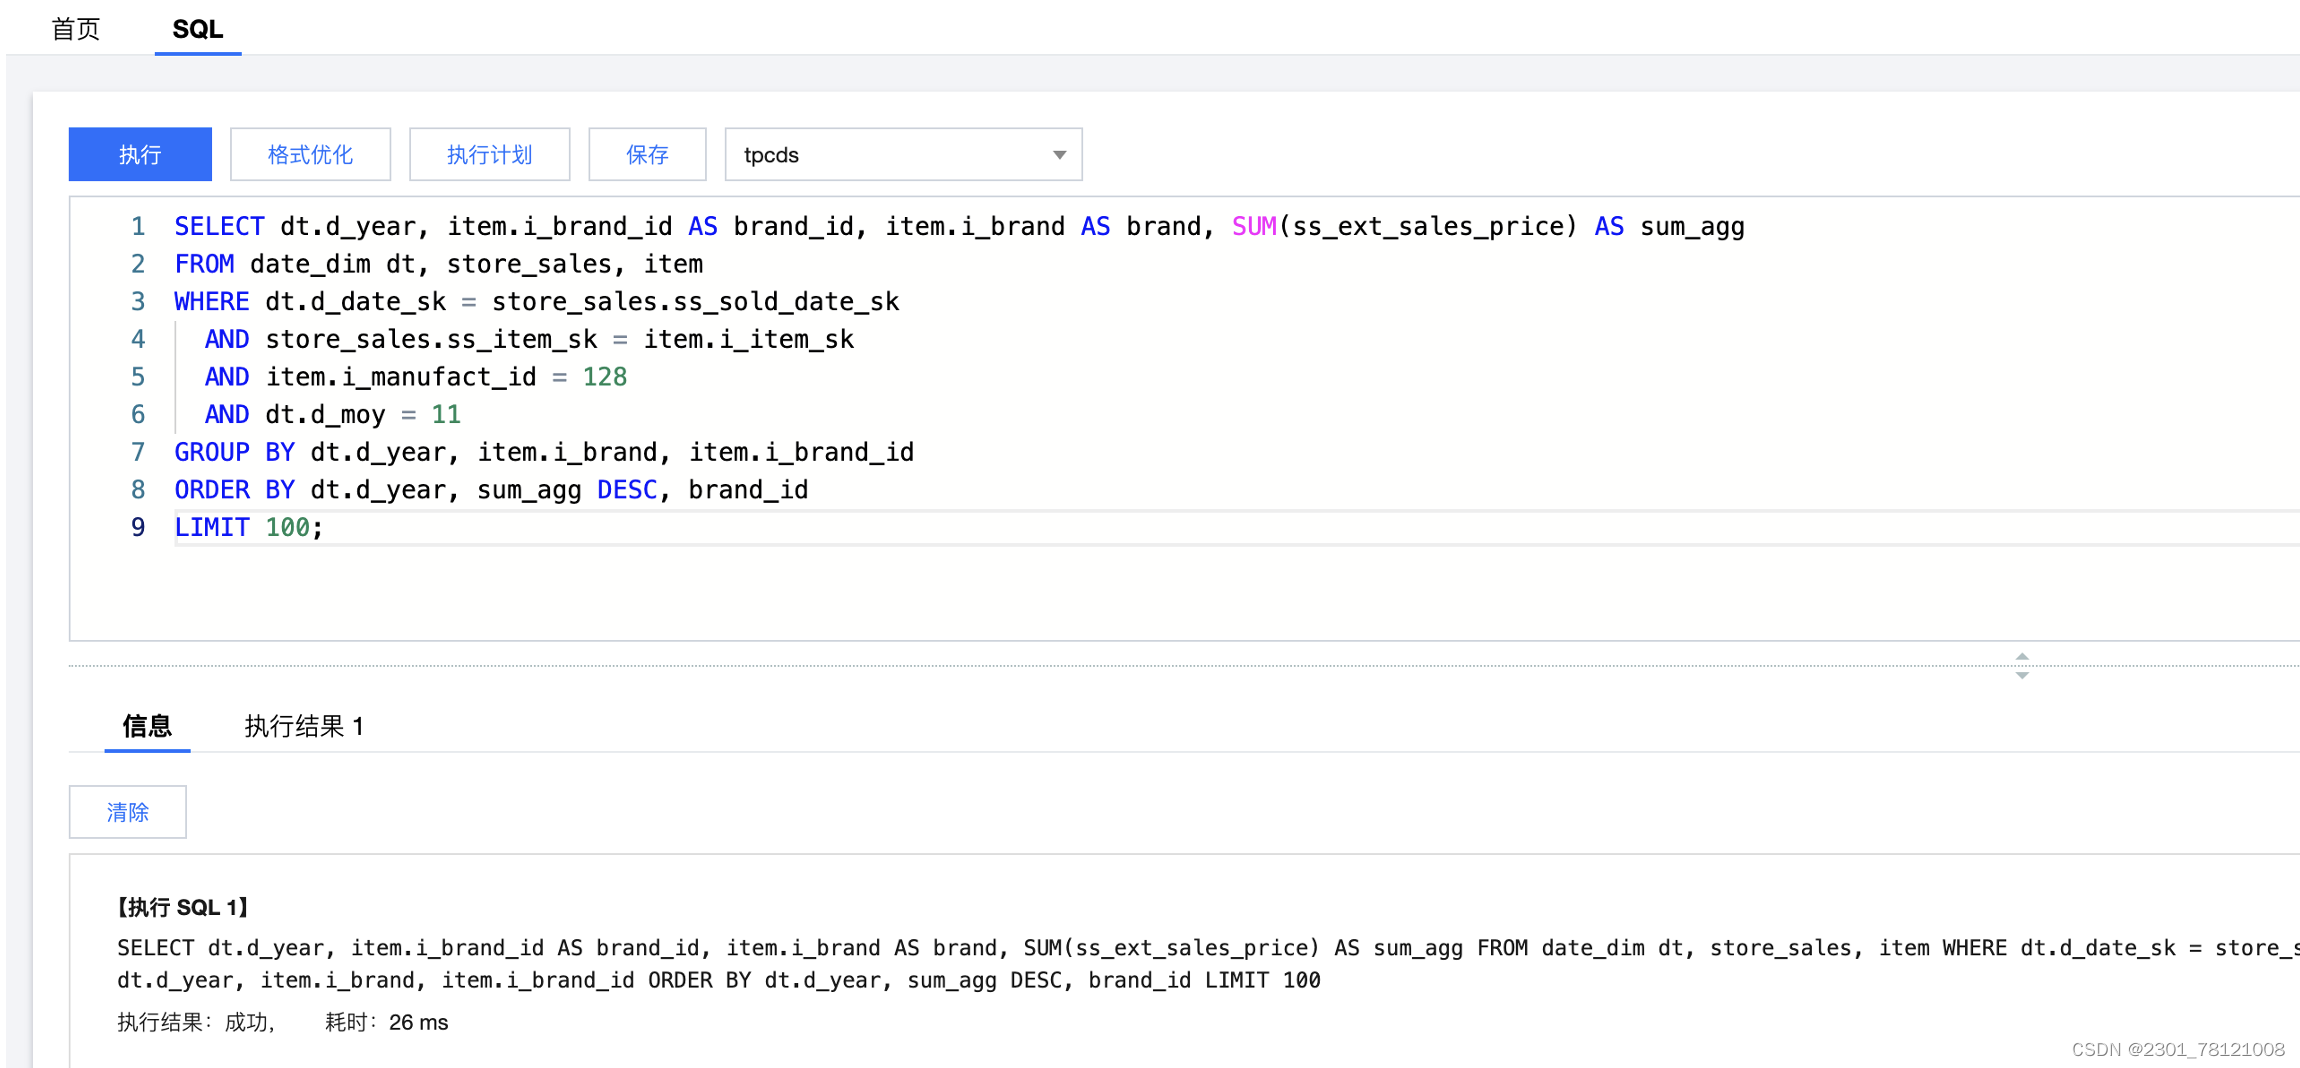This screenshot has width=2300, height=1068.
Task: Open the tpcds database dropdown
Action: pos(903,154)
